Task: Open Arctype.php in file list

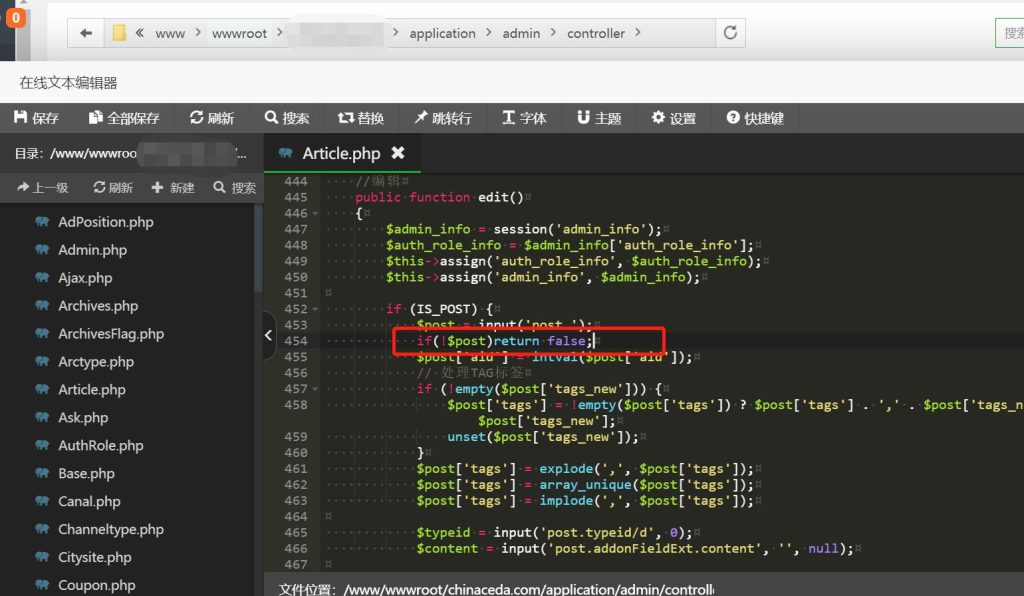Action: pos(96,362)
